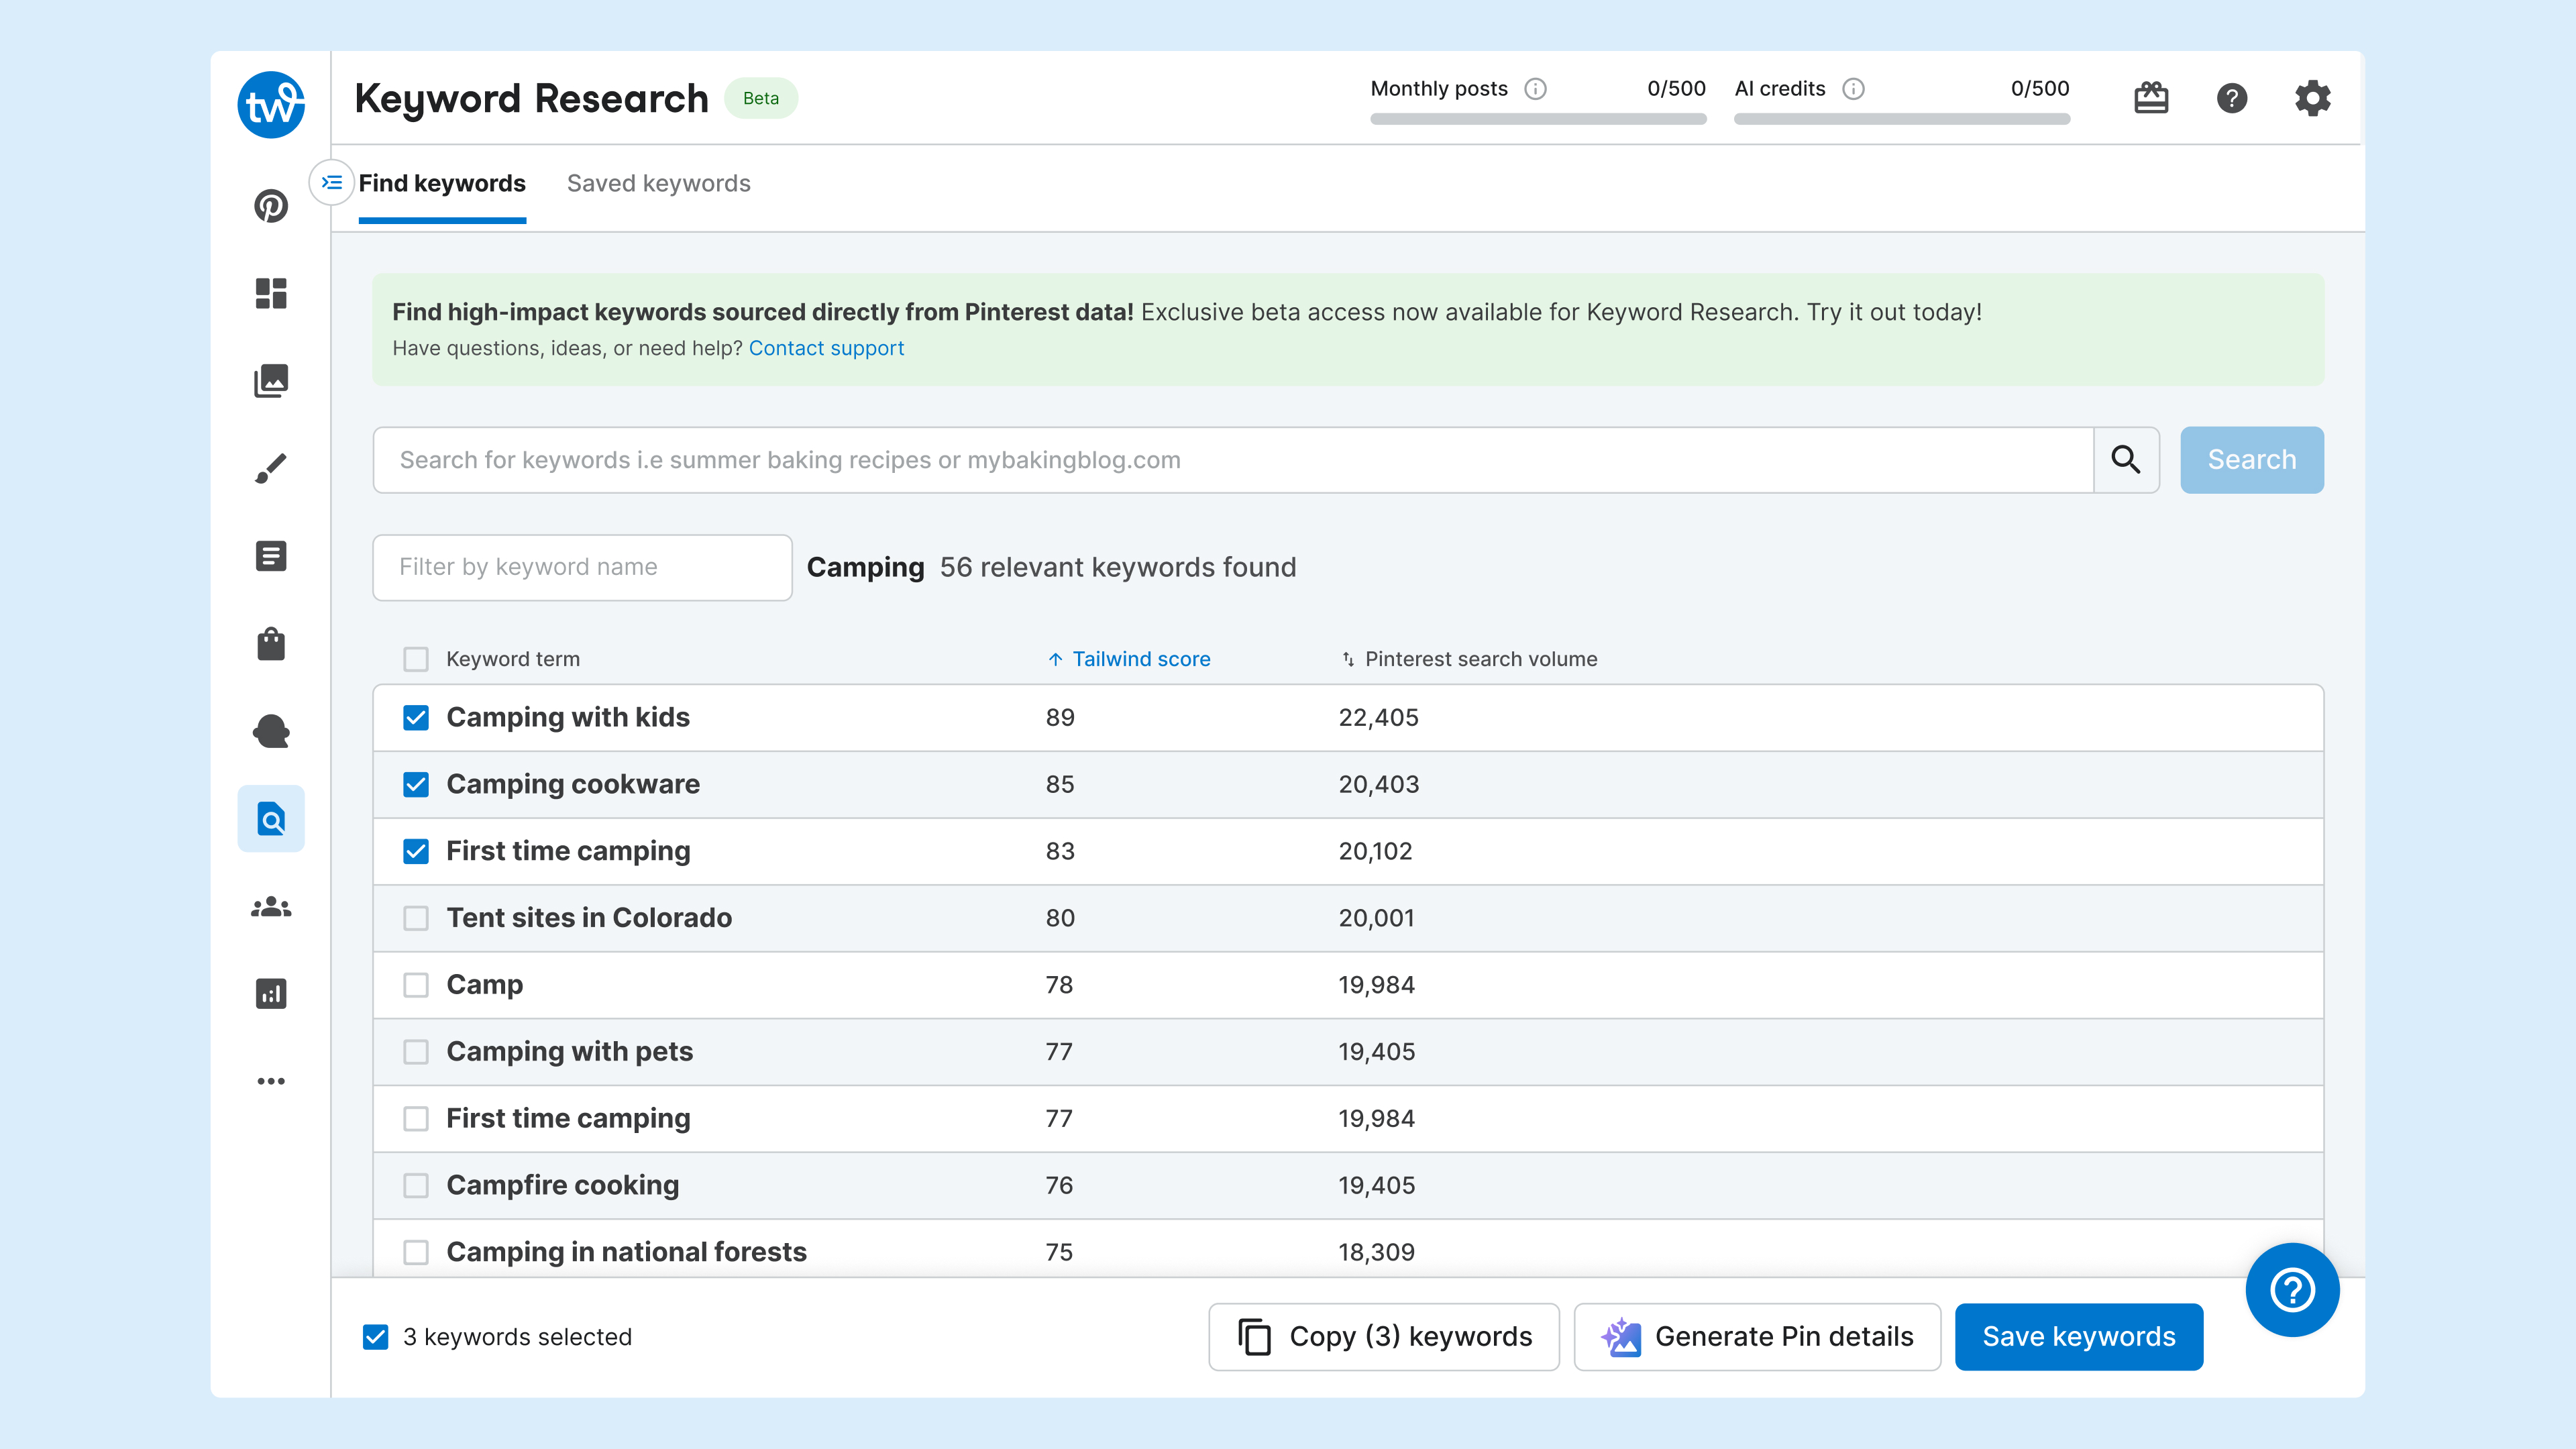The image size is (2576, 1449).
Task: Open Communities from the sidebar
Action: tap(271, 907)
